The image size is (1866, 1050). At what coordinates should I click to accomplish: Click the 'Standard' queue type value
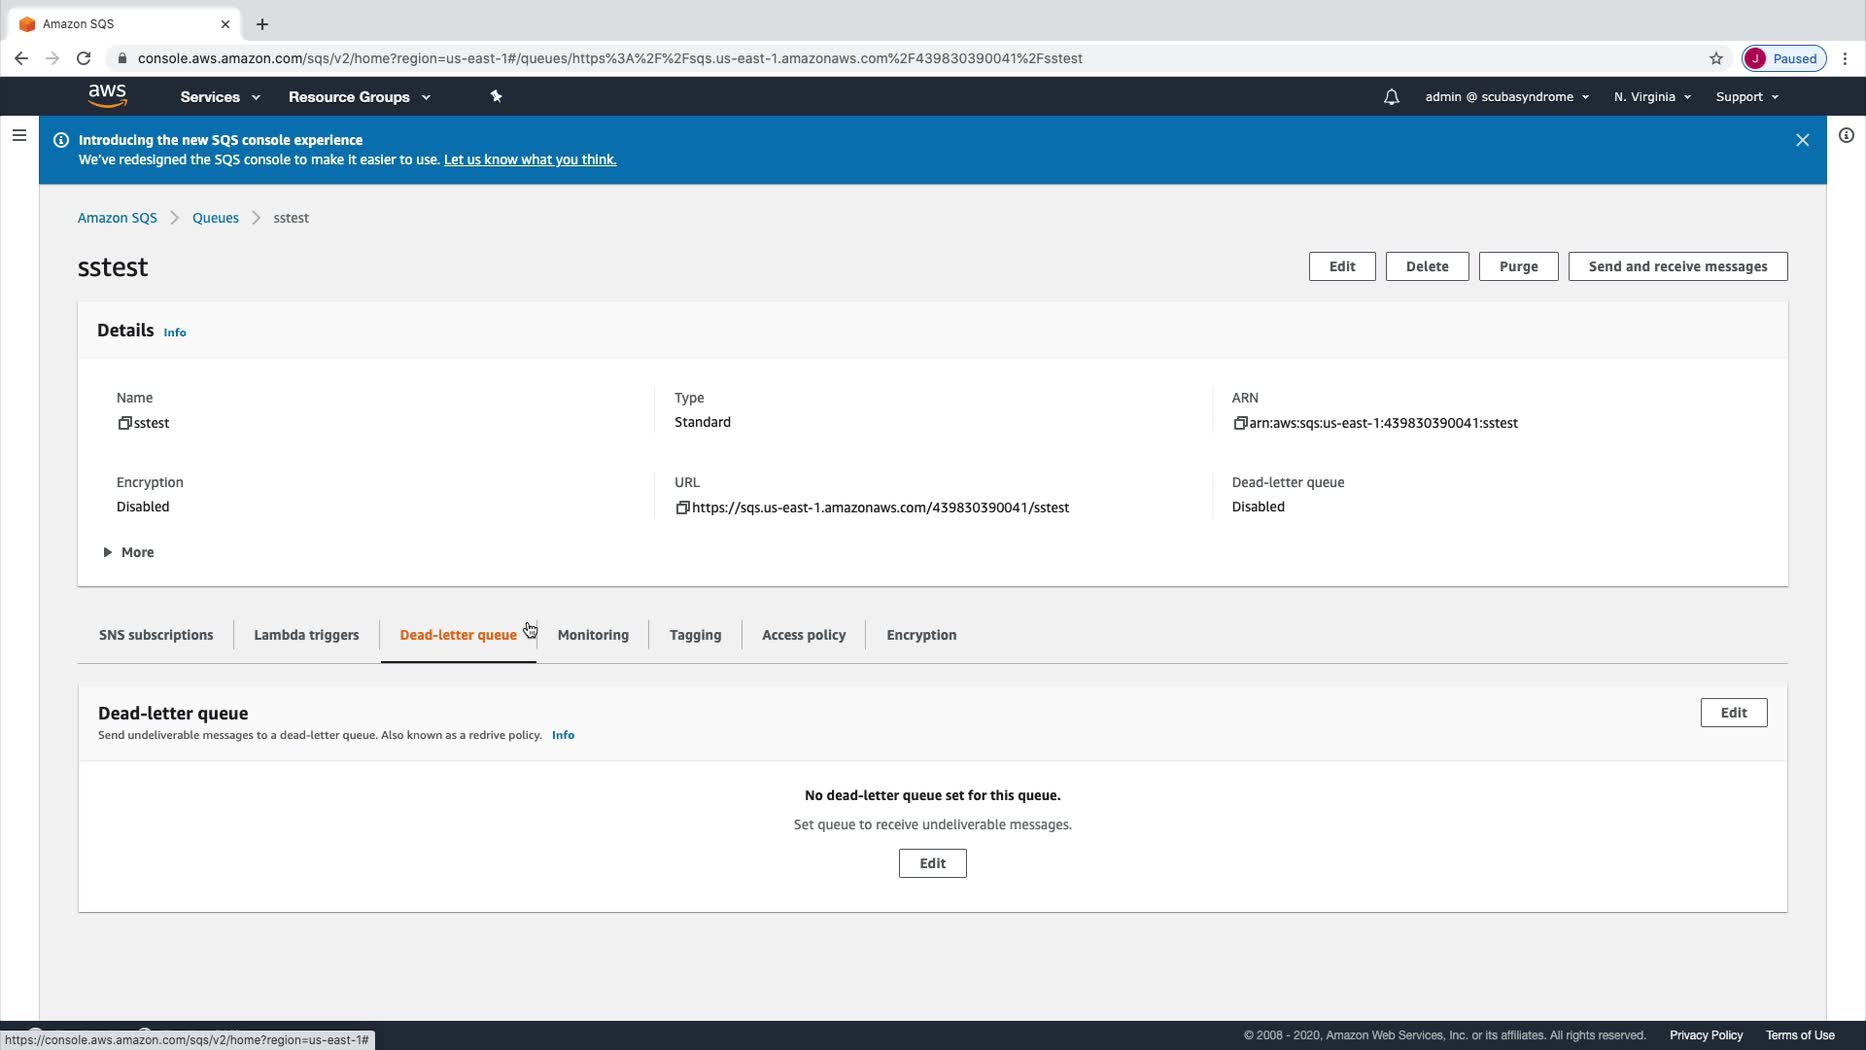702,422
